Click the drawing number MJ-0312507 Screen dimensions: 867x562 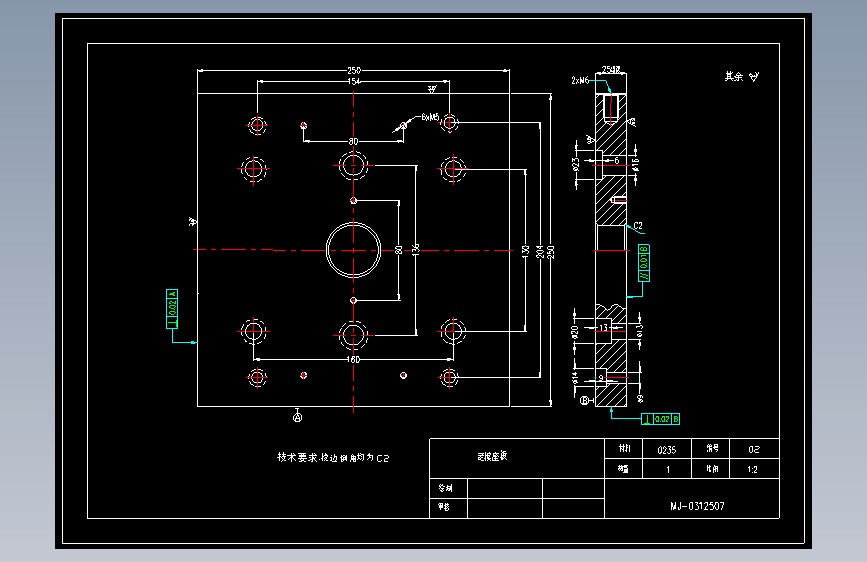coord(697,506)
